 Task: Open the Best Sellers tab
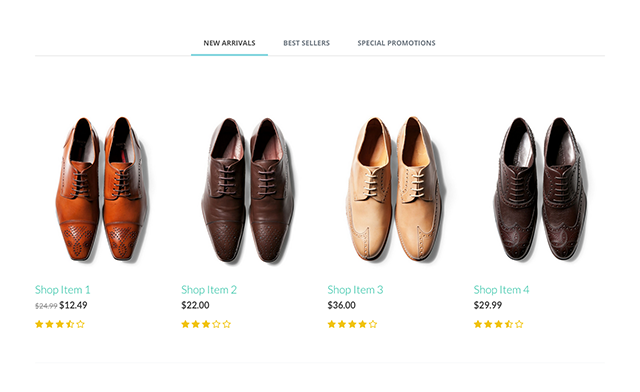point(307,43)
